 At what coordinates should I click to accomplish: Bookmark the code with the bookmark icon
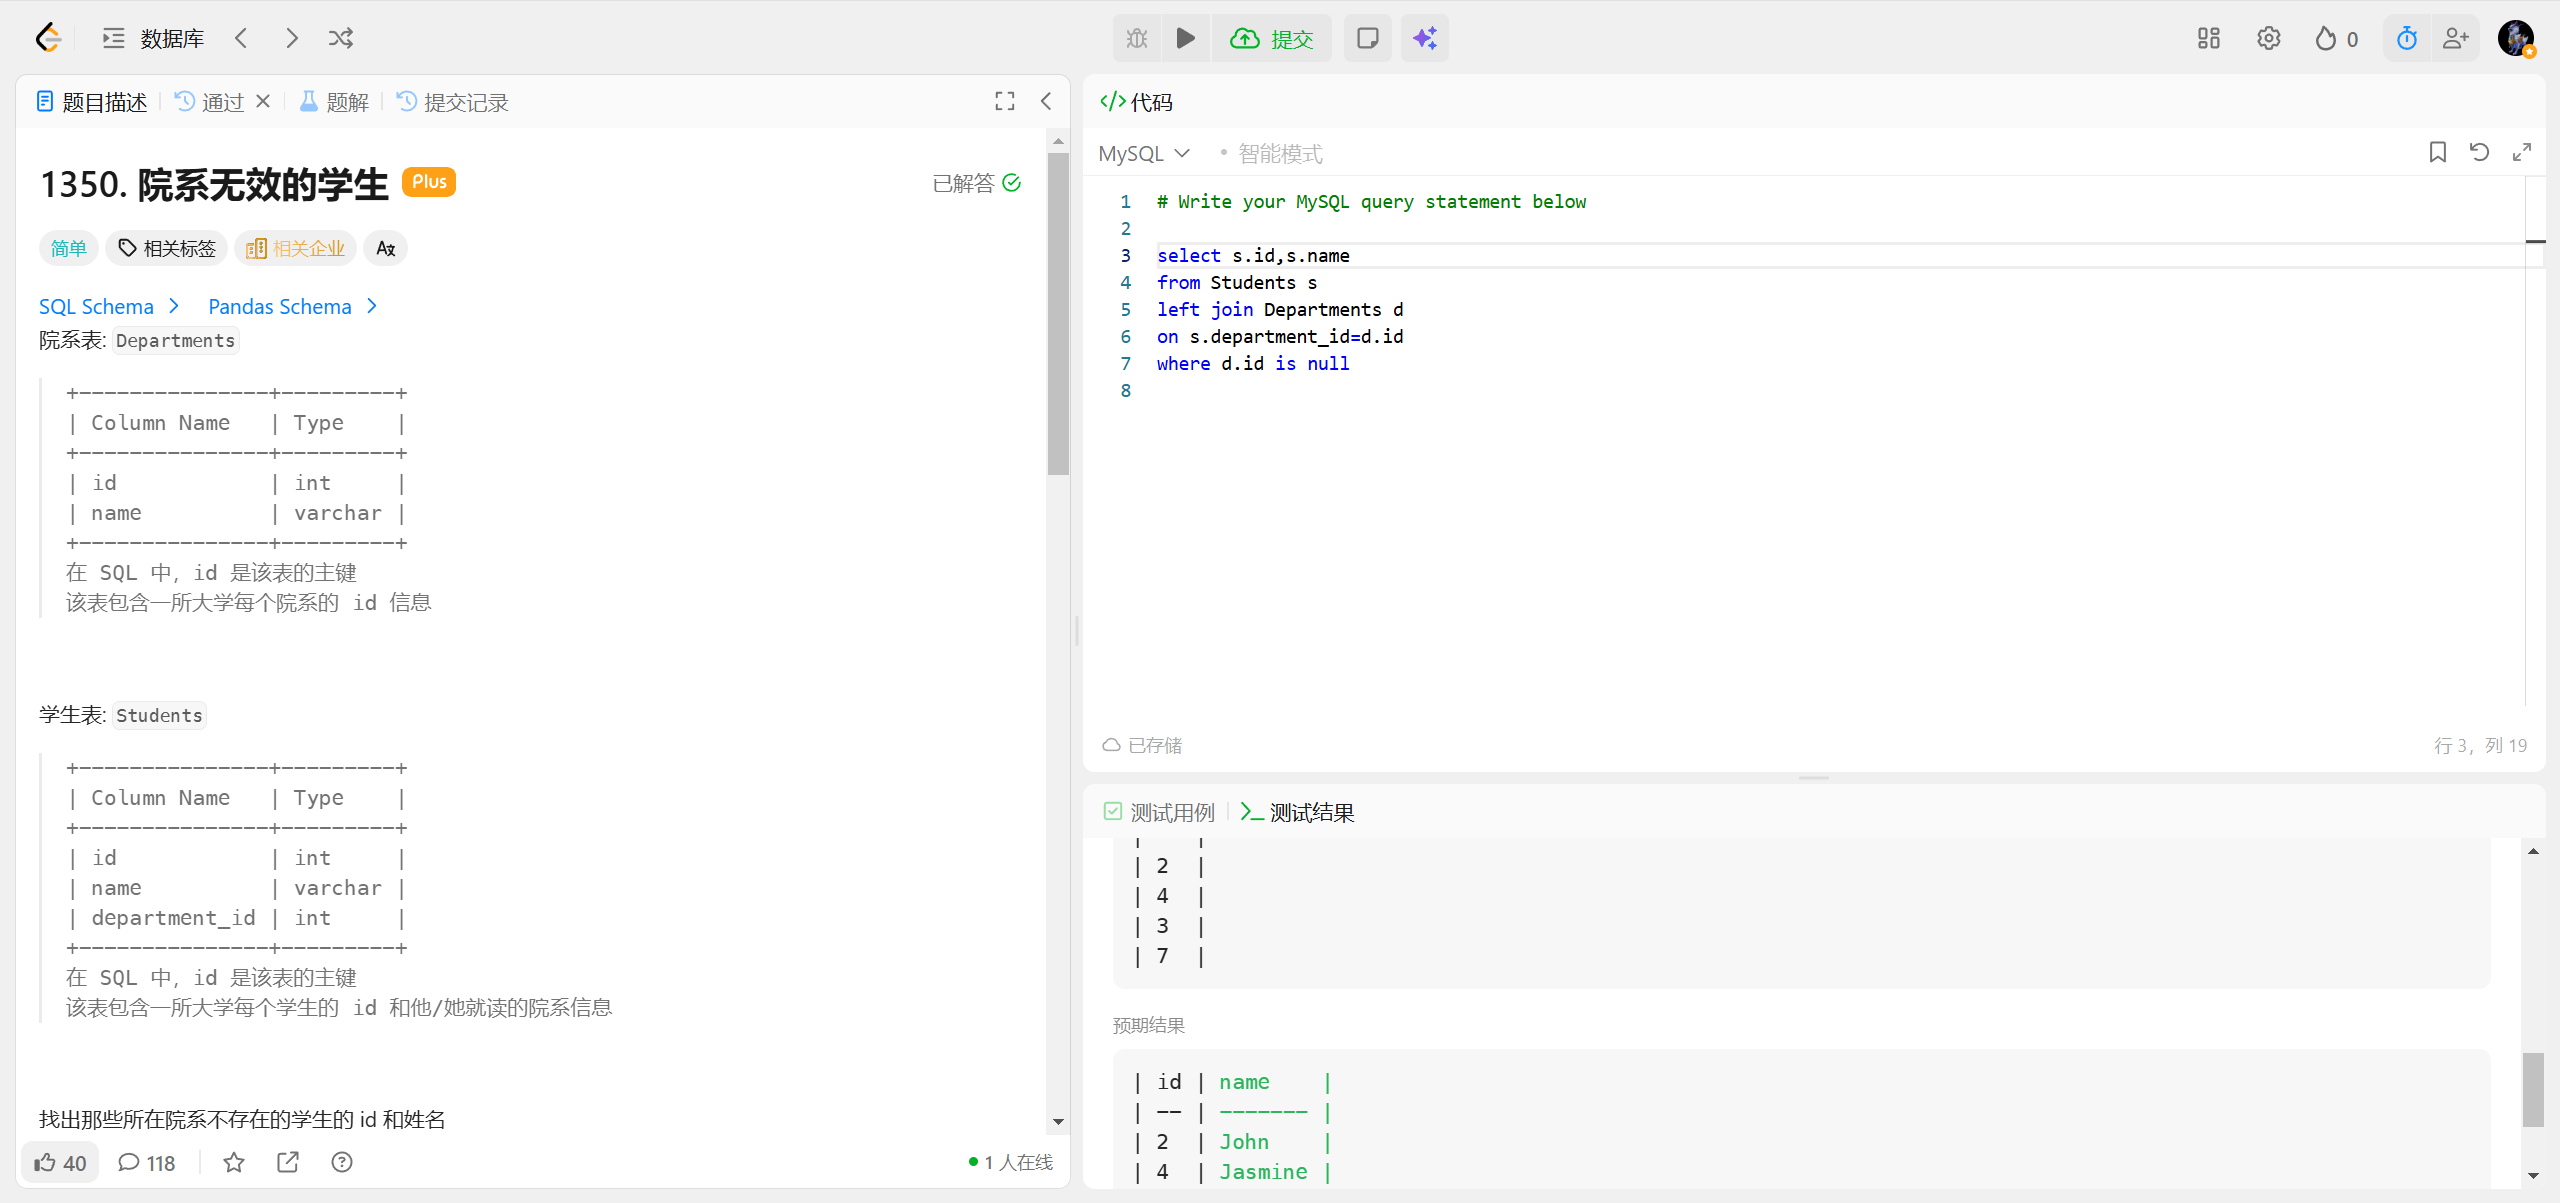point(2438,152)
